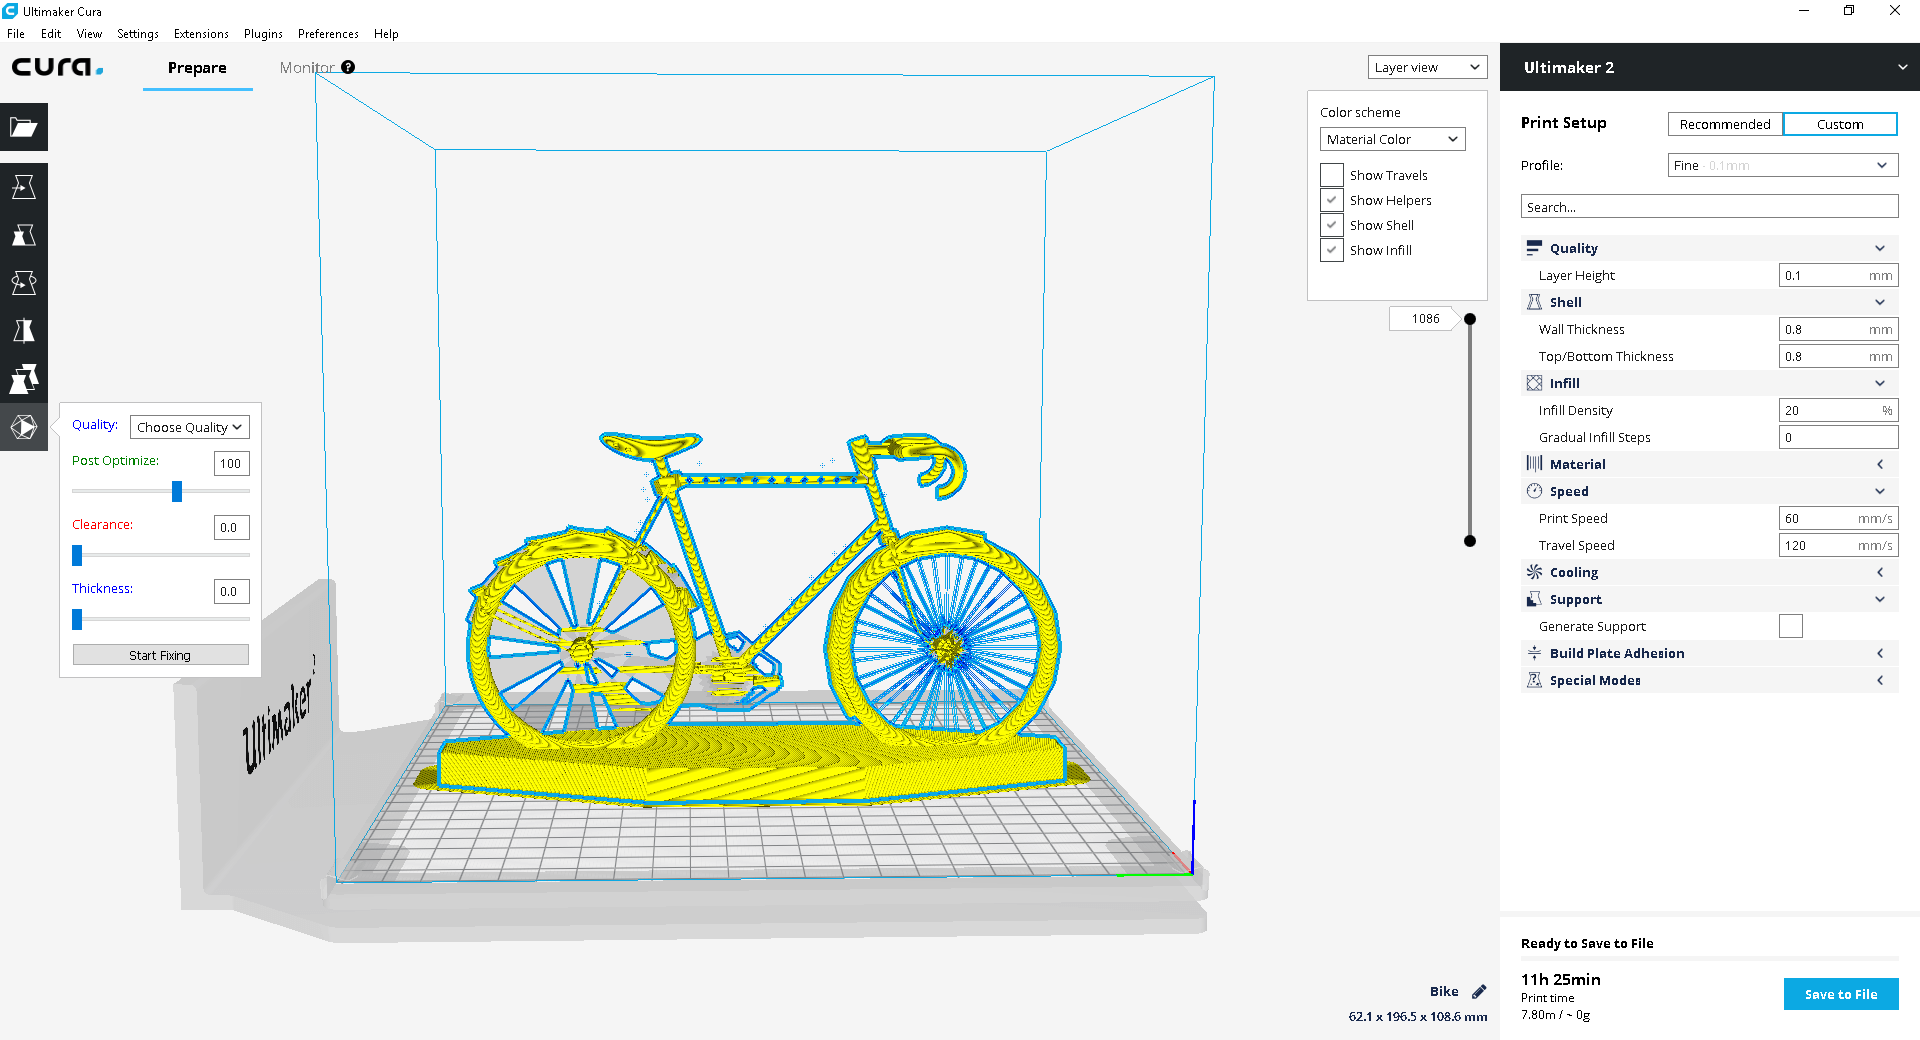Open the mesh fixing tool at bottom of toolbar
Image resolution: width=1920 pixels, height=1040 pixels.
(23, 427)
